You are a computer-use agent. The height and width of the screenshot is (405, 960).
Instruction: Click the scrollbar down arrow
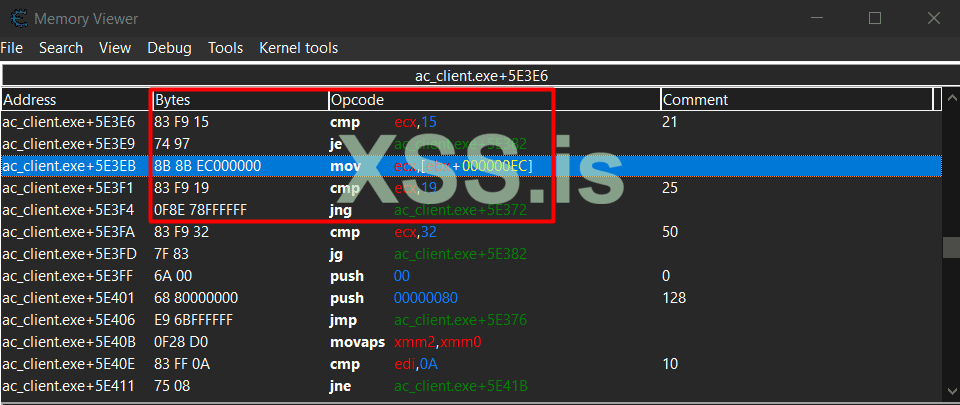951,390
